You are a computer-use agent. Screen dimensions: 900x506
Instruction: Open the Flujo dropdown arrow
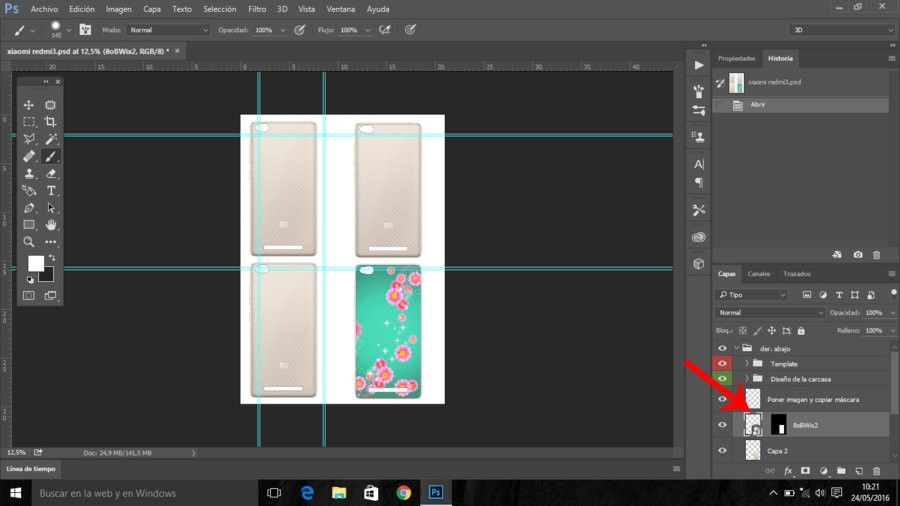367,30
